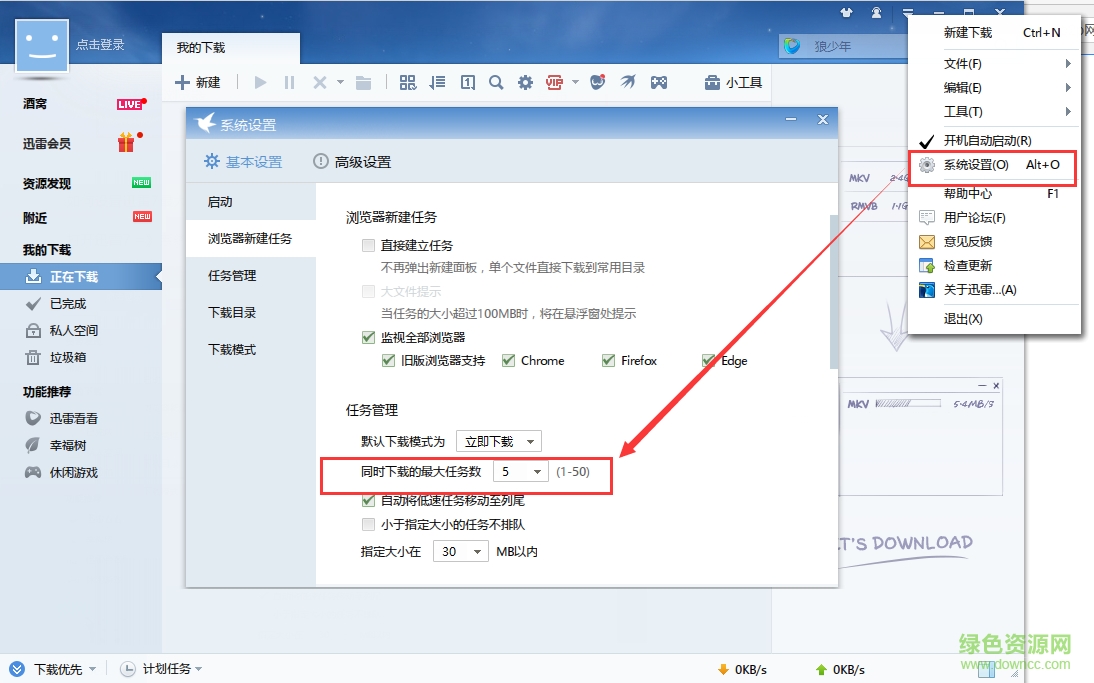Click the task sort icon in the toolbar
1094x683 pixels.
(437, 82)
